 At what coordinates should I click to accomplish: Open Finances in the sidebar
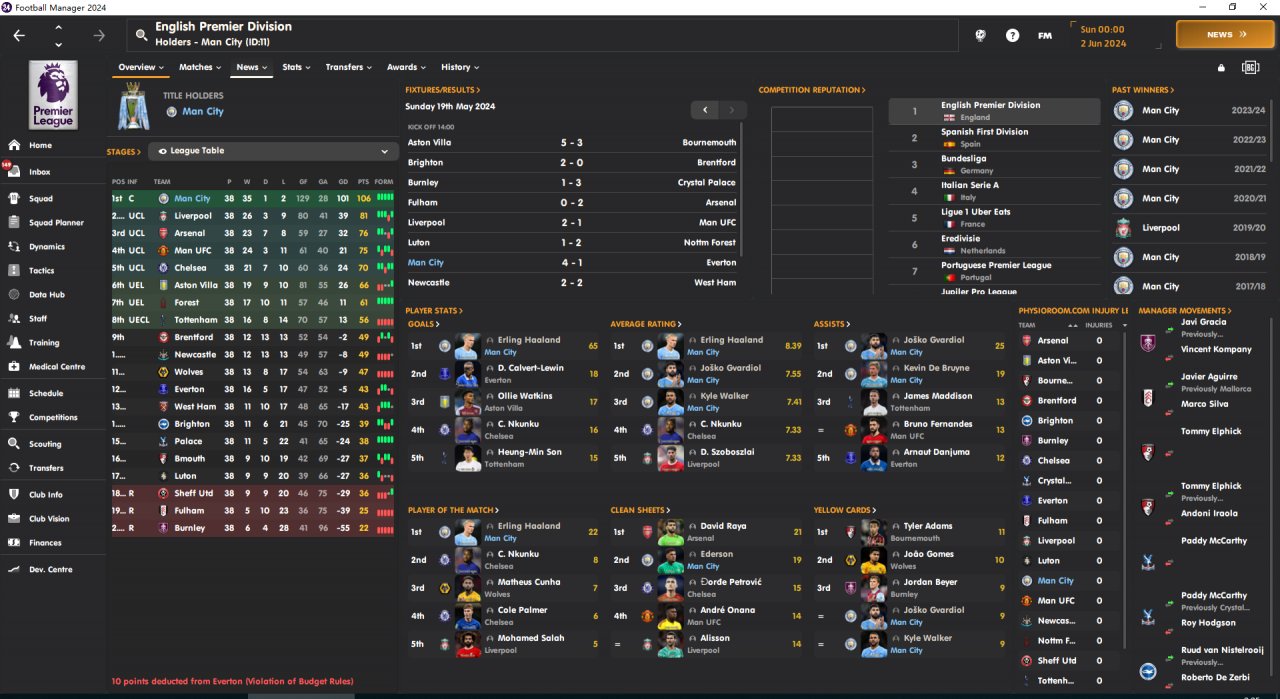(x=45, y=543)
